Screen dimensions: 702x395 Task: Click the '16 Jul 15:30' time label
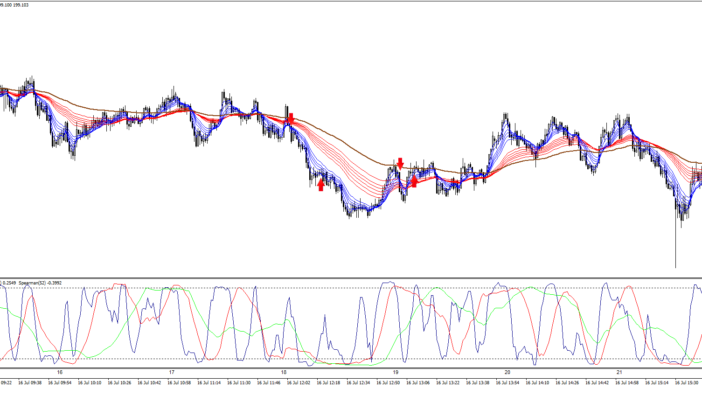point(686,383)
